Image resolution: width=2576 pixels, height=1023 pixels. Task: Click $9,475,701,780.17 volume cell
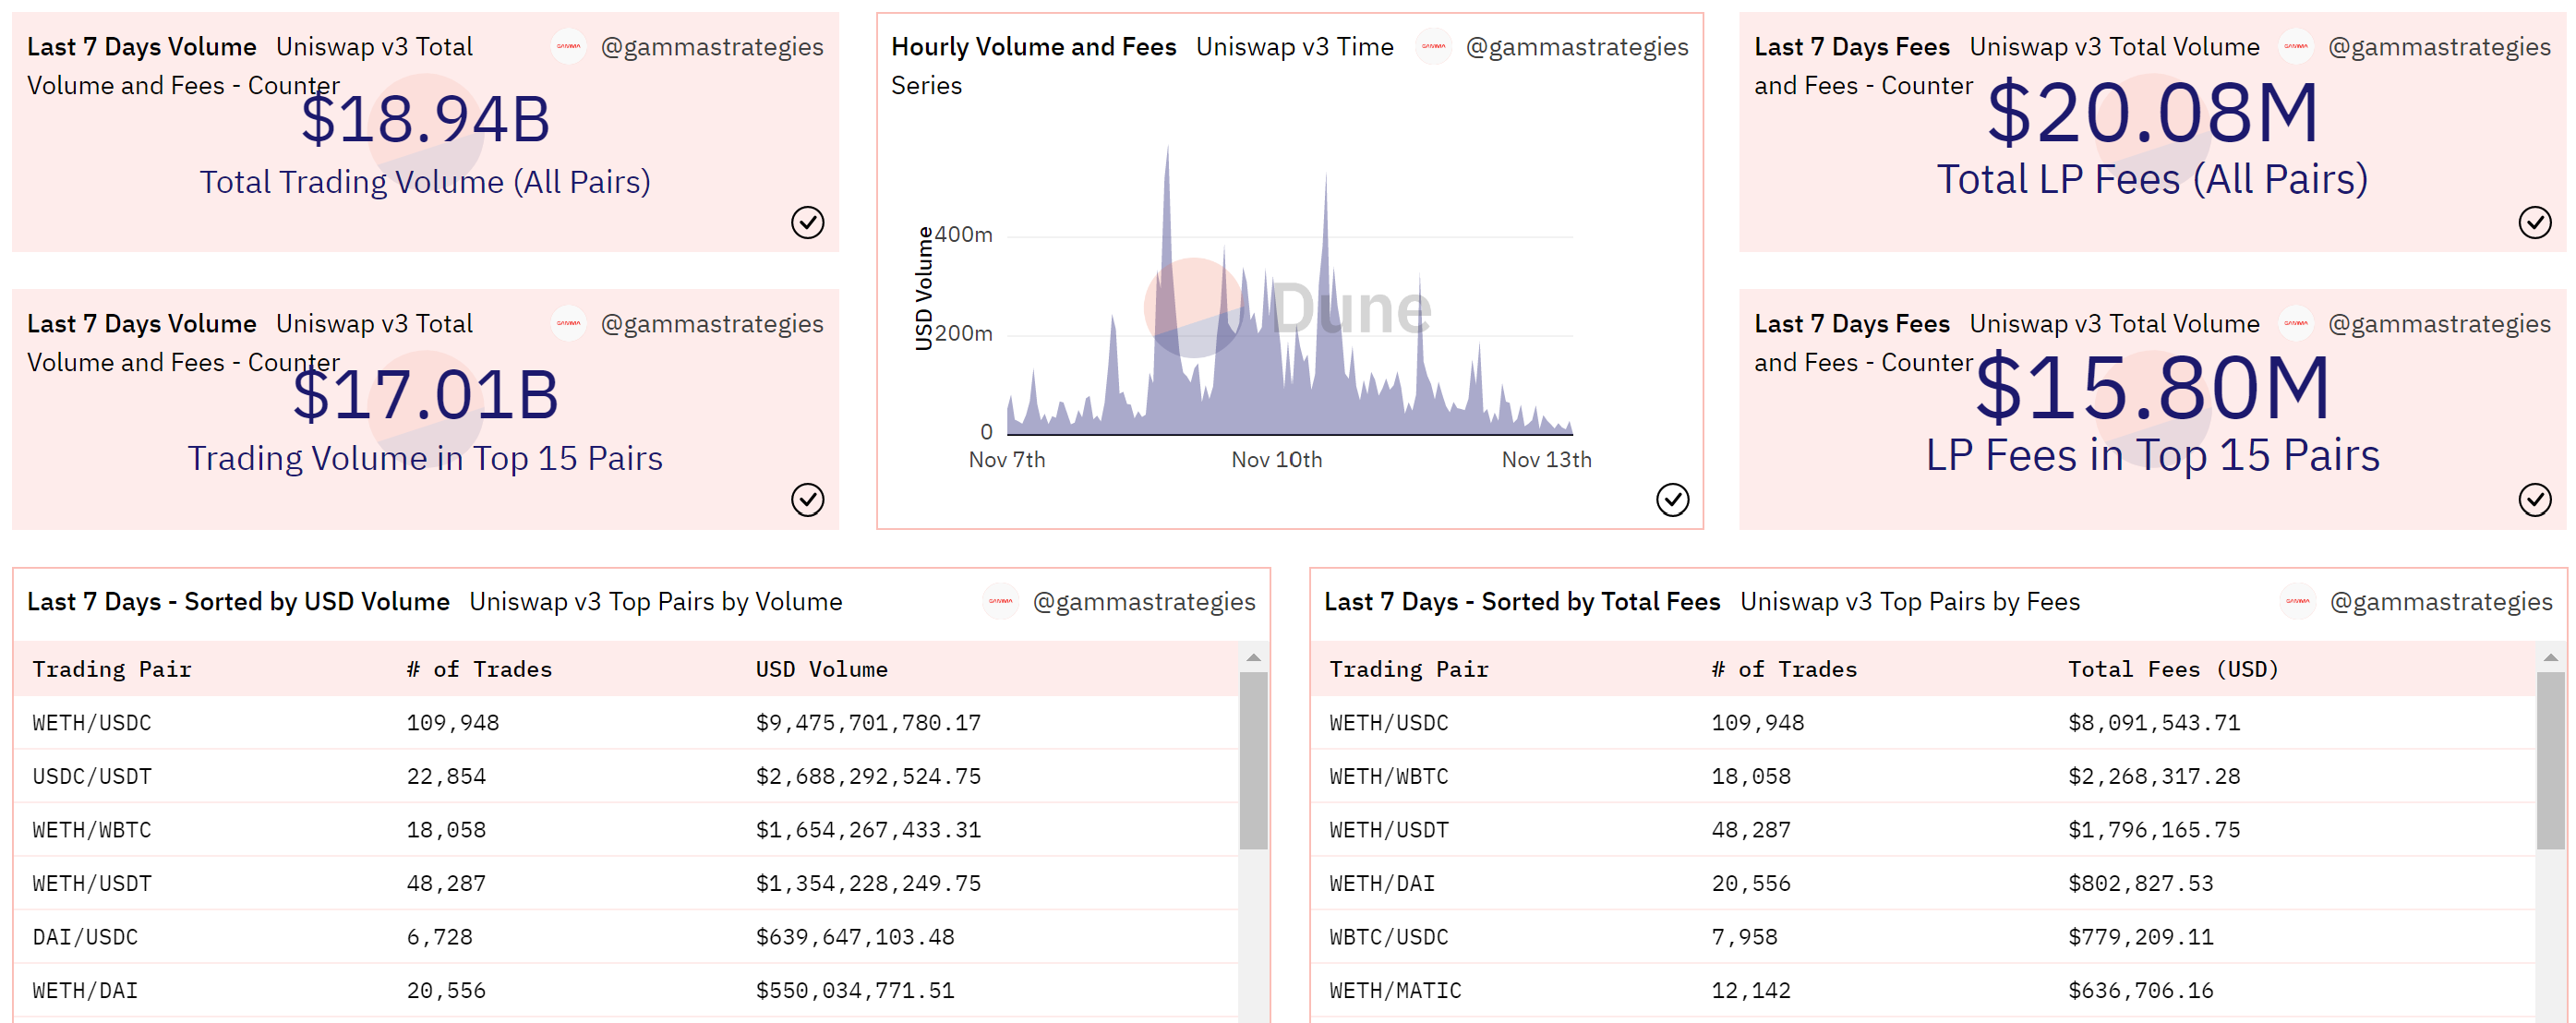coord(868,723)
